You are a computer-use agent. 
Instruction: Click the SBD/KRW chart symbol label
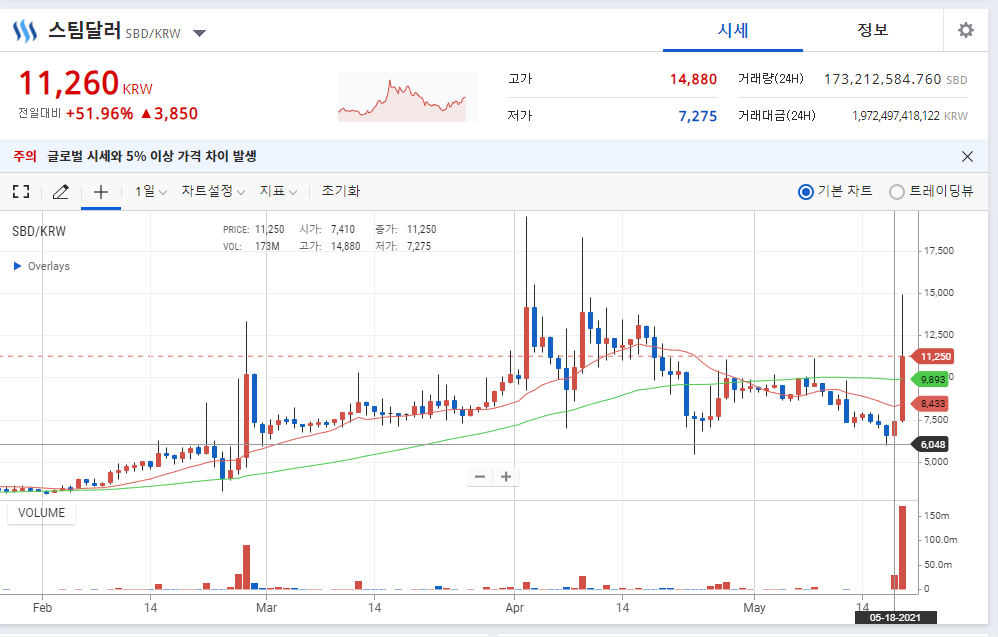[39, 231]
